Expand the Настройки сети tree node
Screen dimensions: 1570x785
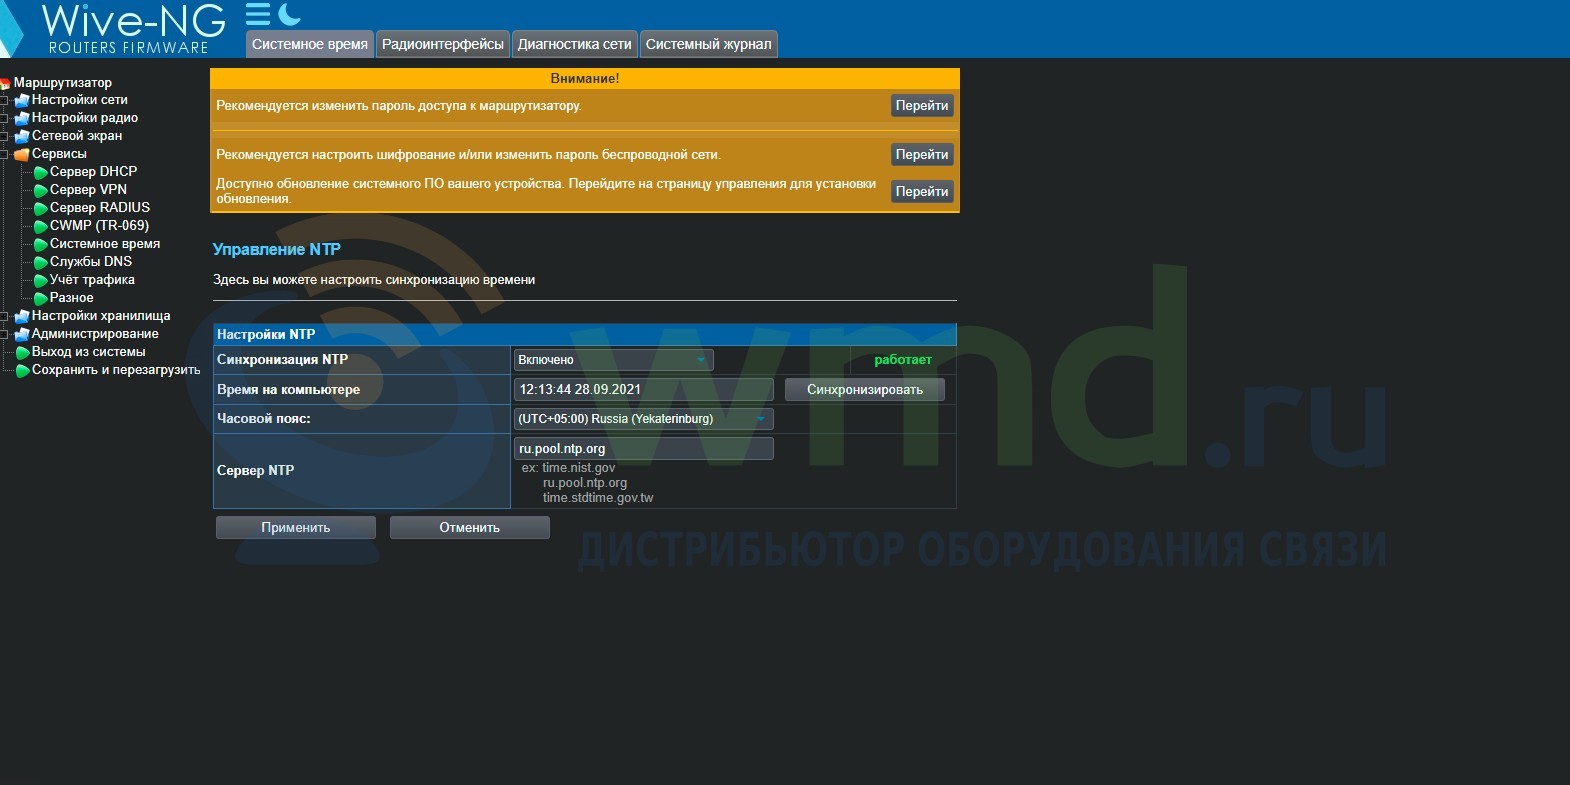(x=5, y=100)
